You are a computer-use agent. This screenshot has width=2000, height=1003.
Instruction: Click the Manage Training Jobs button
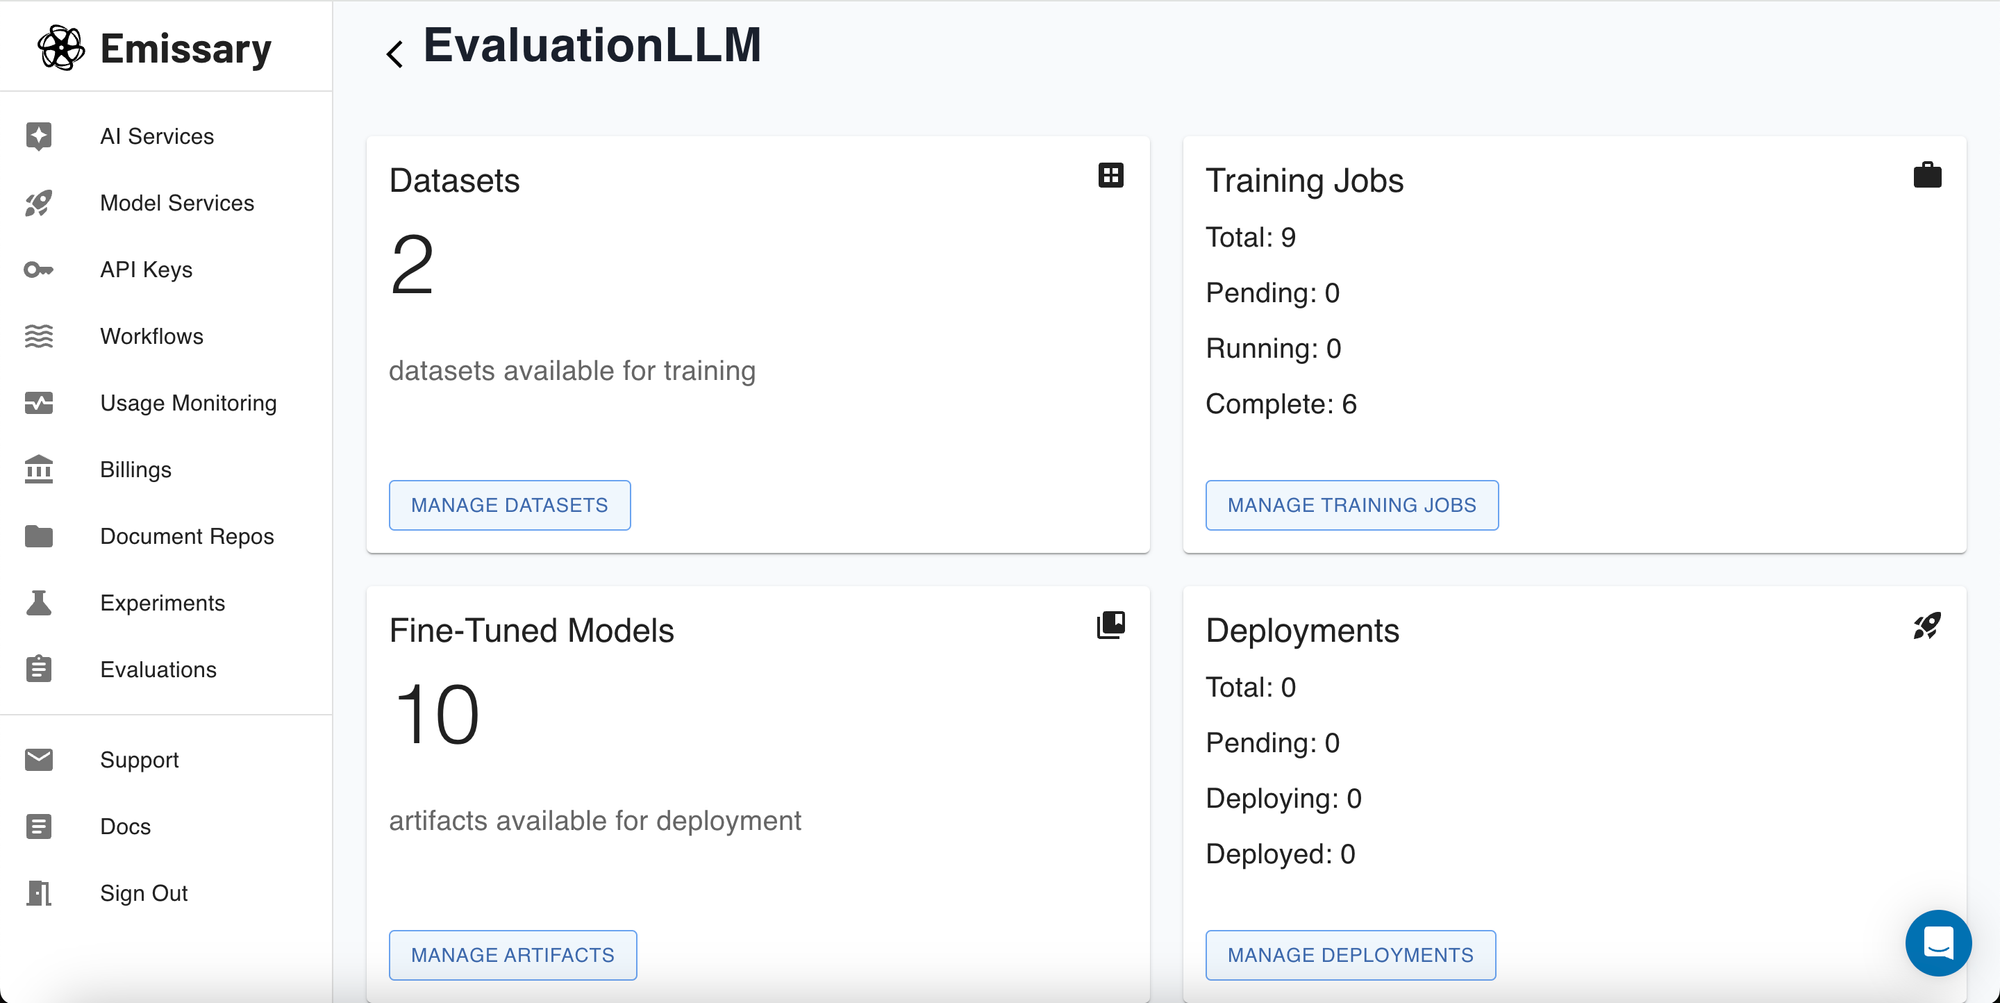point(1352,505)
